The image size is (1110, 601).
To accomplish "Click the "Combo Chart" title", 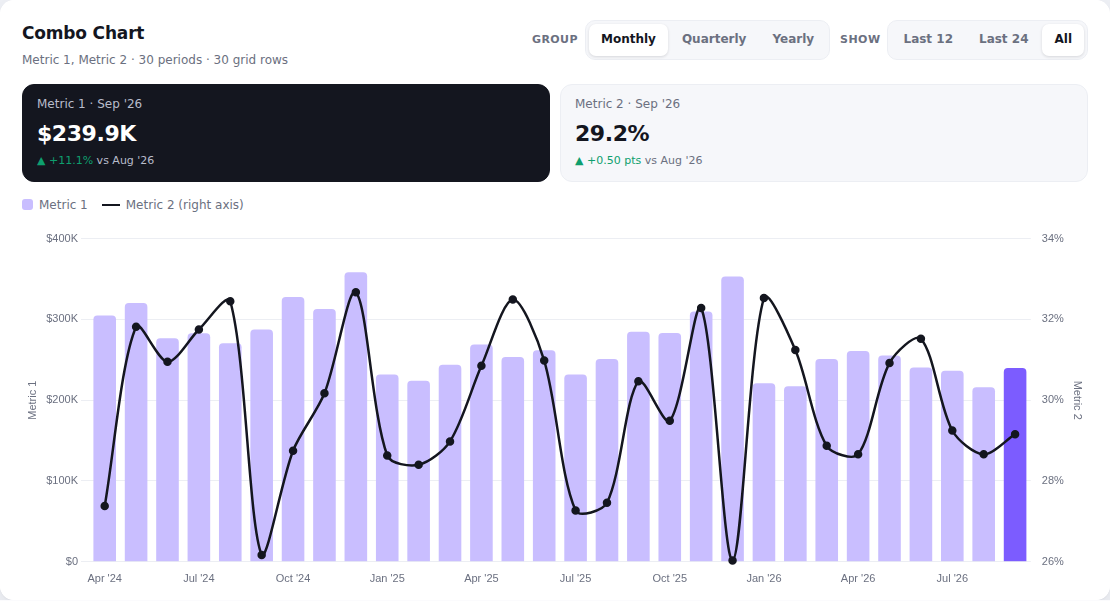I will pos(83,33).
